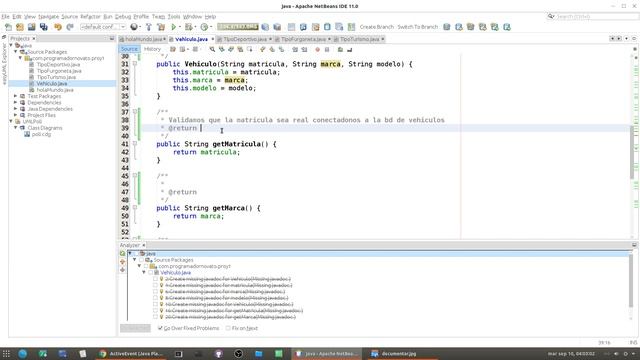Open the blue file manager taskbar icon

click(x=258, y=354)
